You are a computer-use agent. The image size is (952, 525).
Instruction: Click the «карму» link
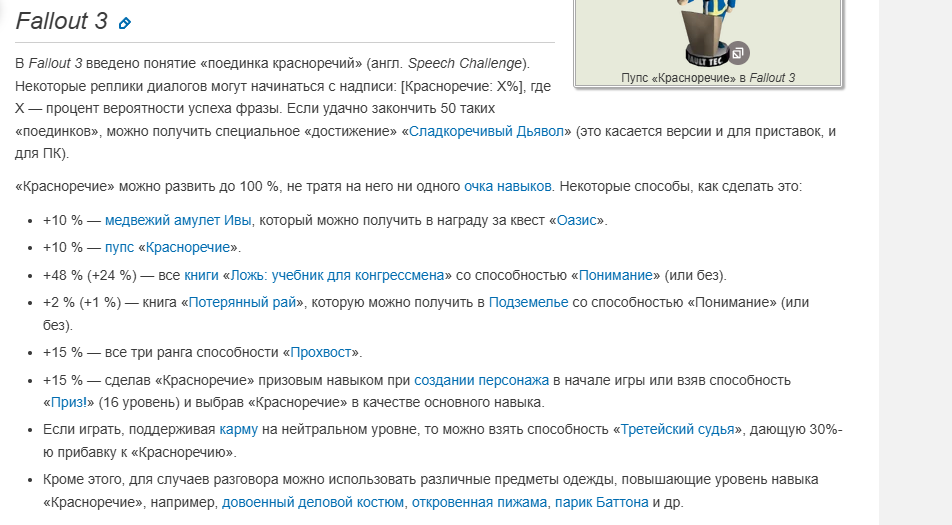click(x=239, y=430)
